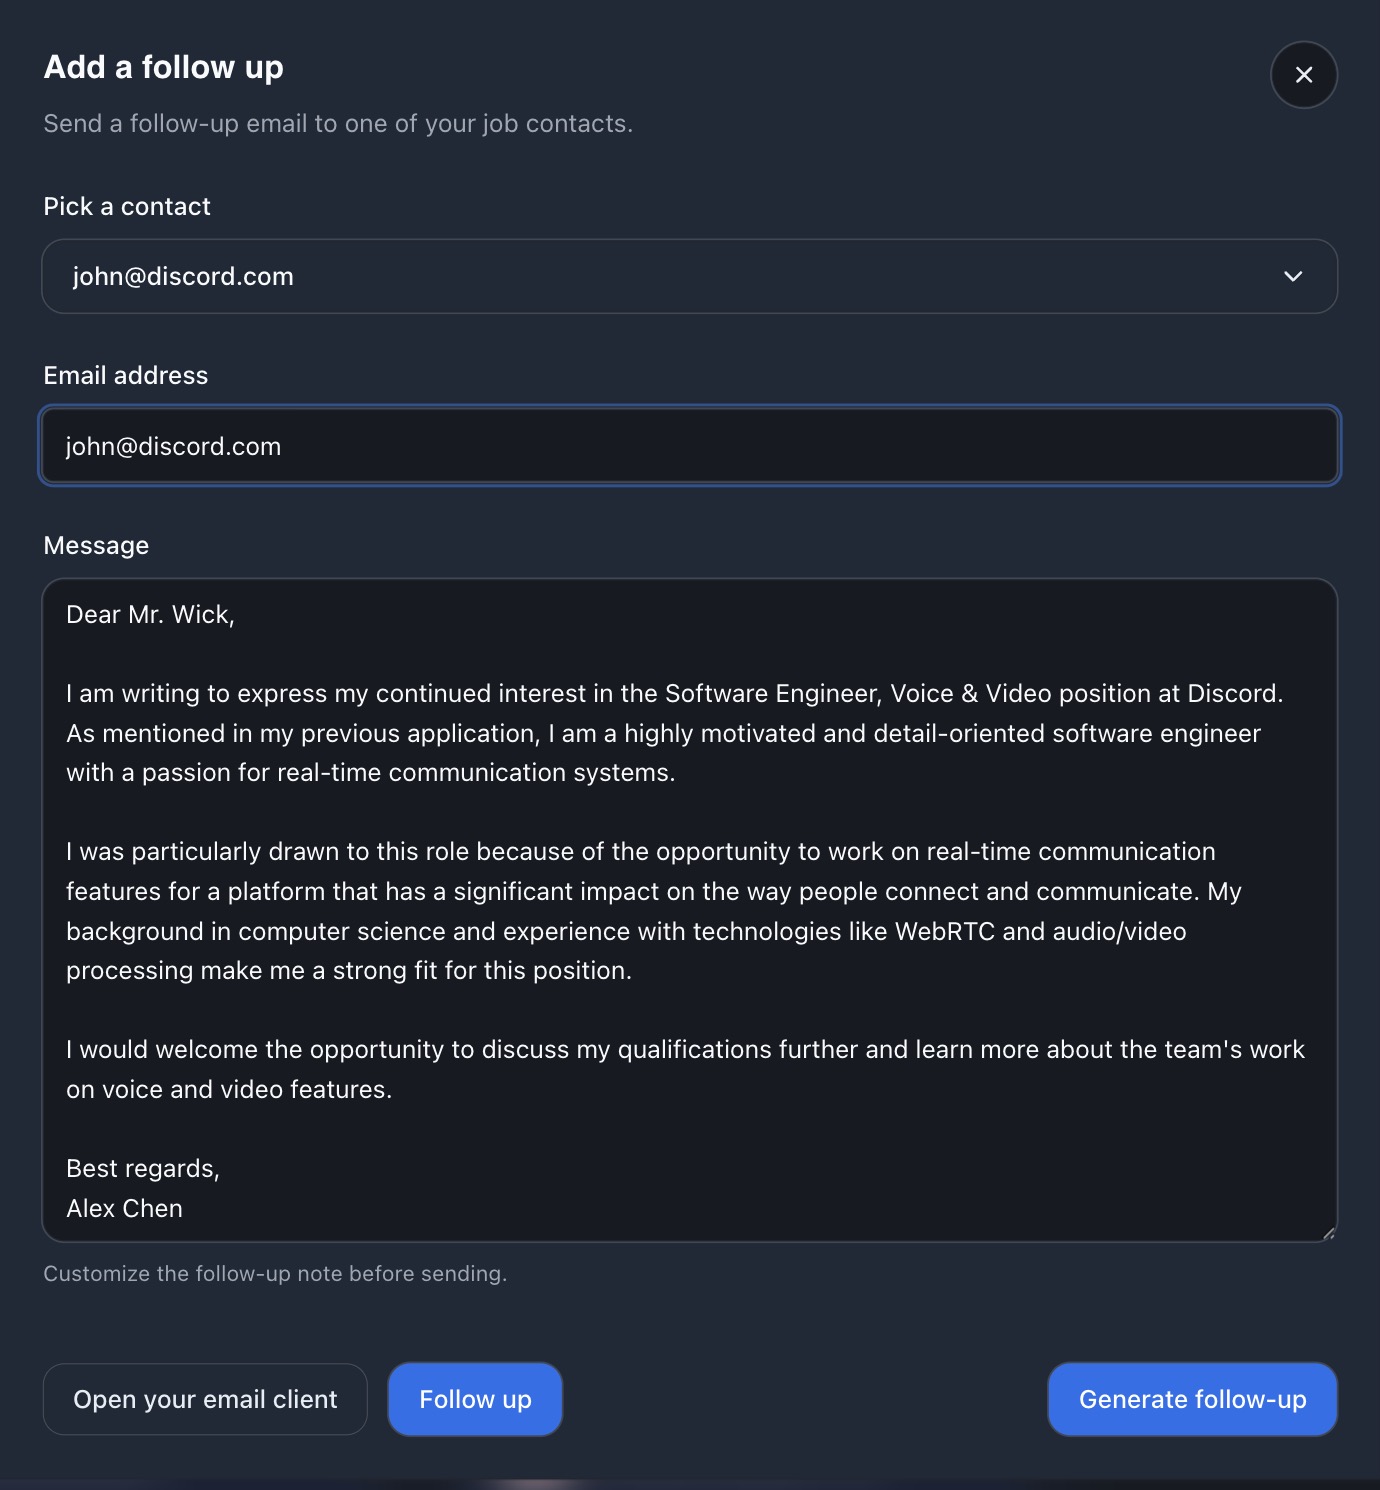1380x1490 pixels.
Task: Click the Best regards line in the message
Action: coord(143,1169)
